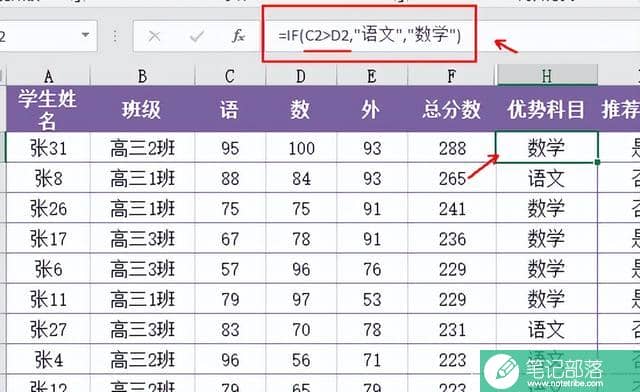Select the 班级 header cell

142,109
